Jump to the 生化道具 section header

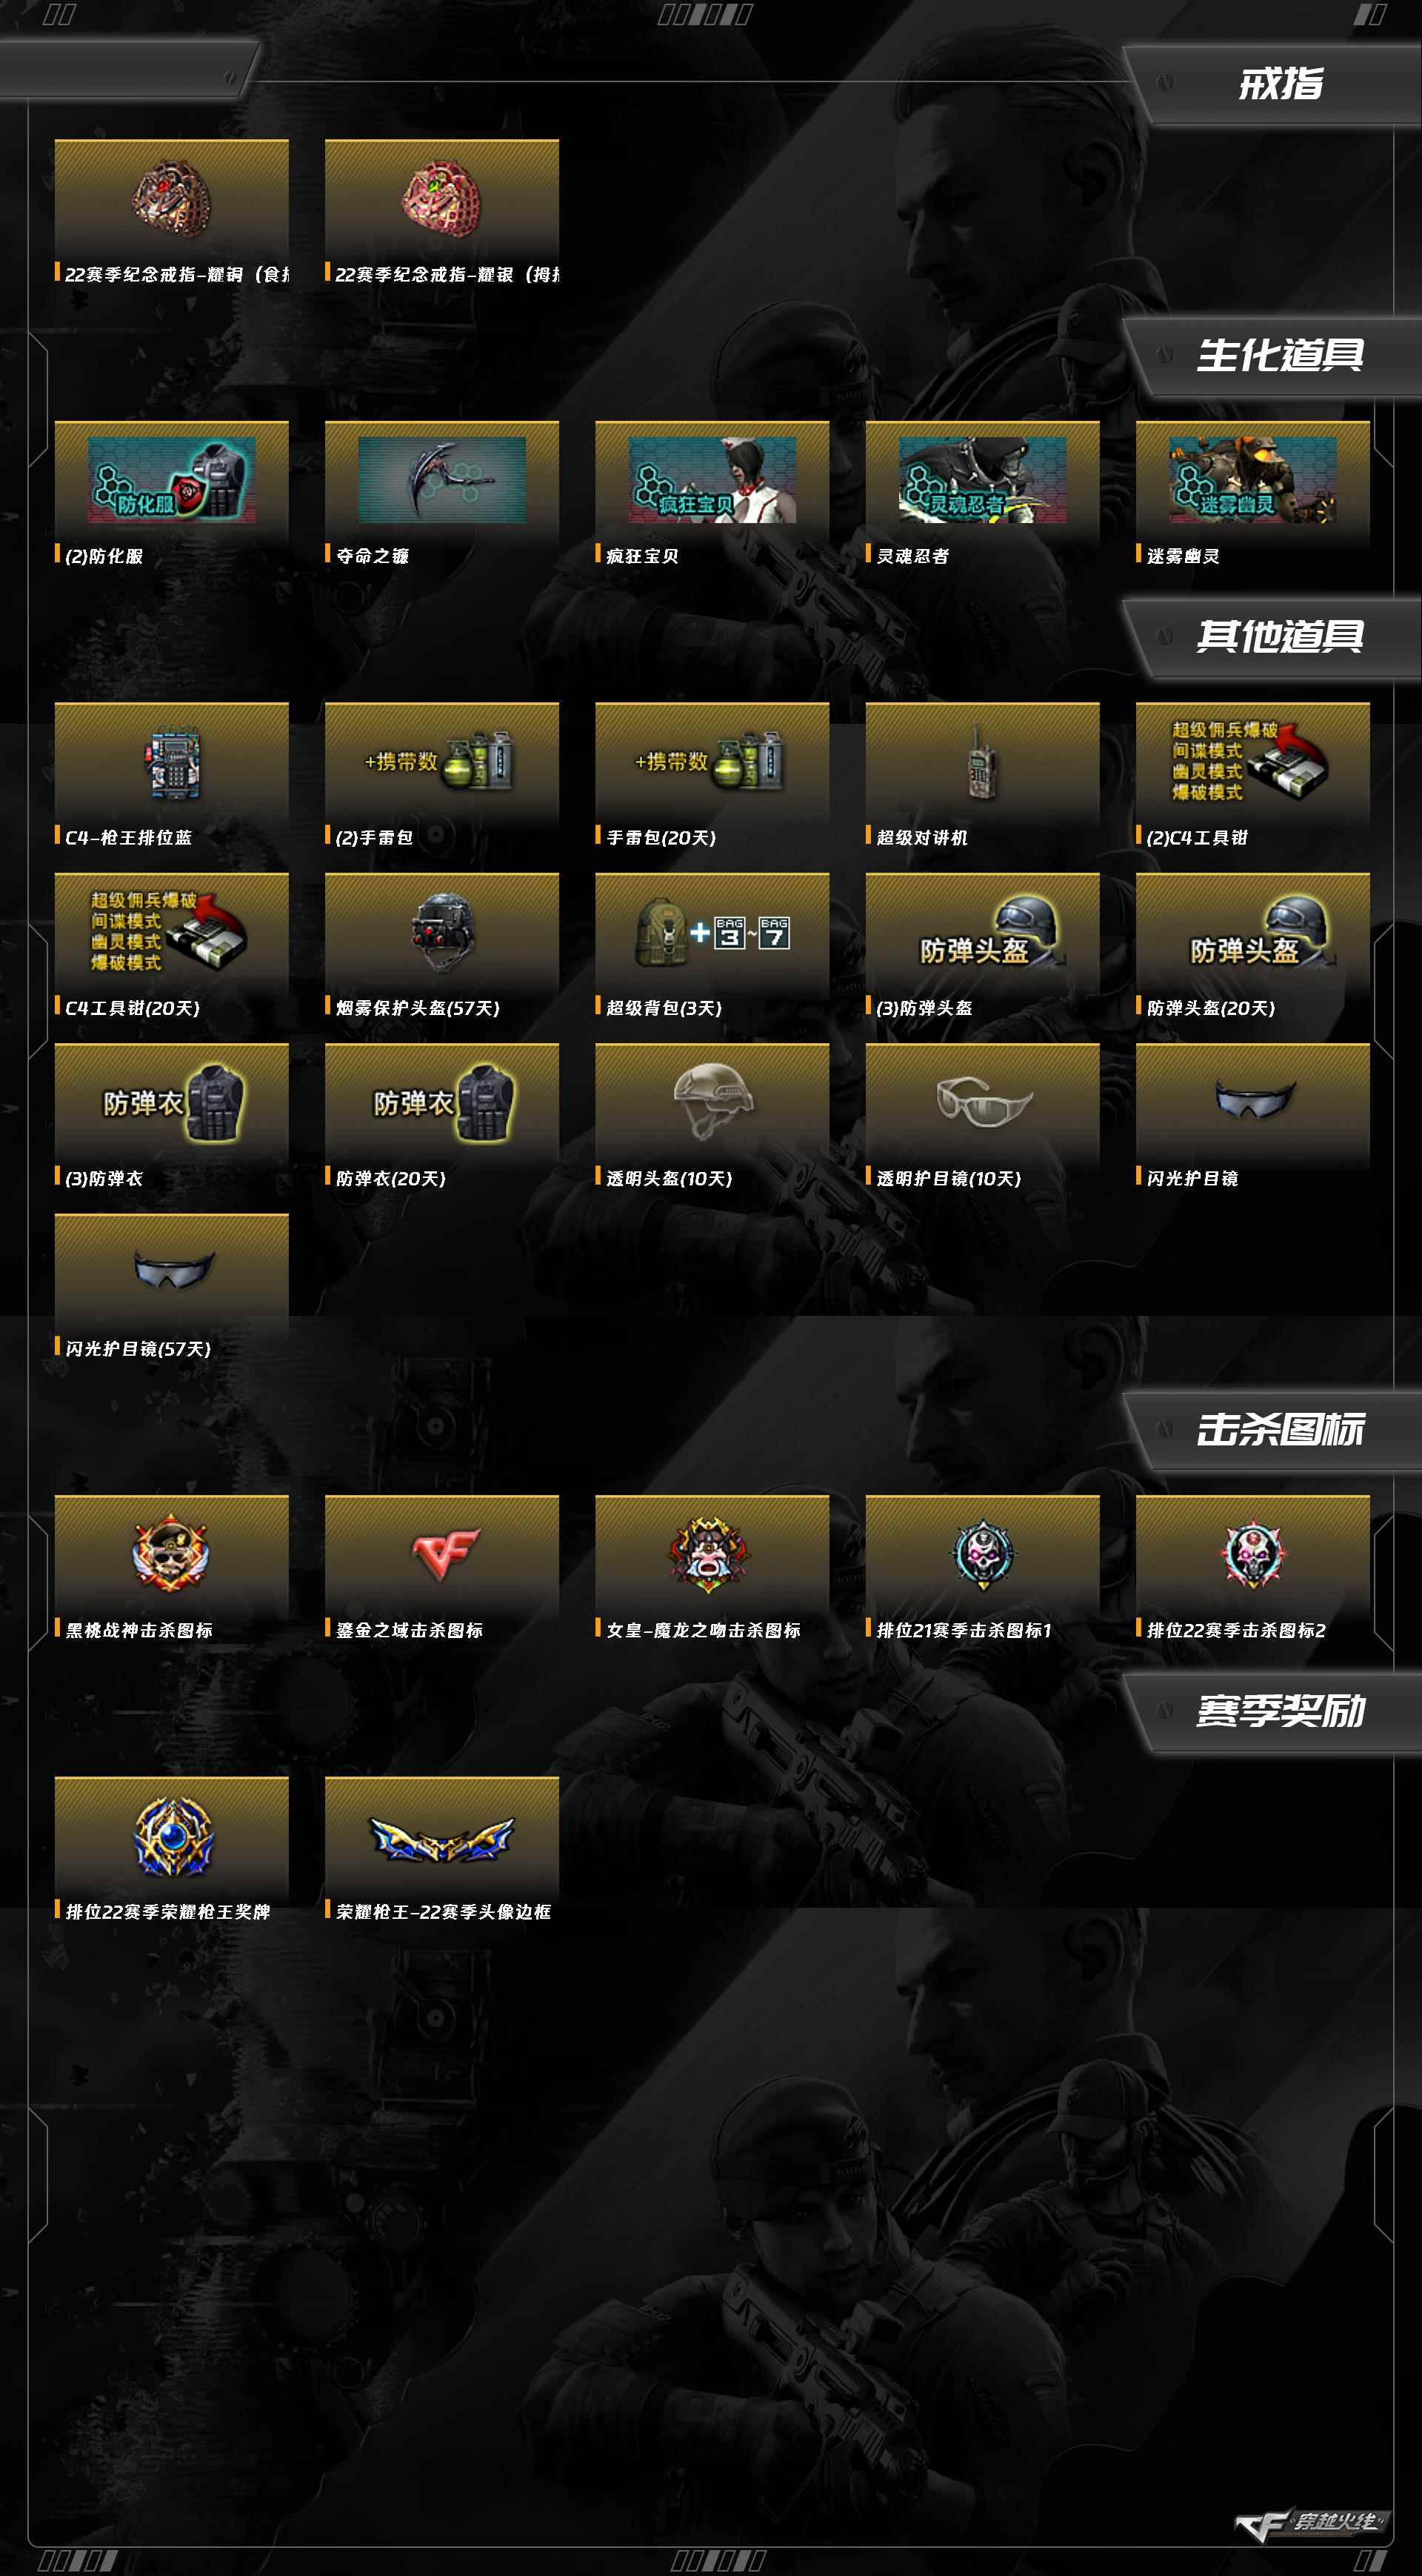pyautogui.click(x=1280, y=355)
